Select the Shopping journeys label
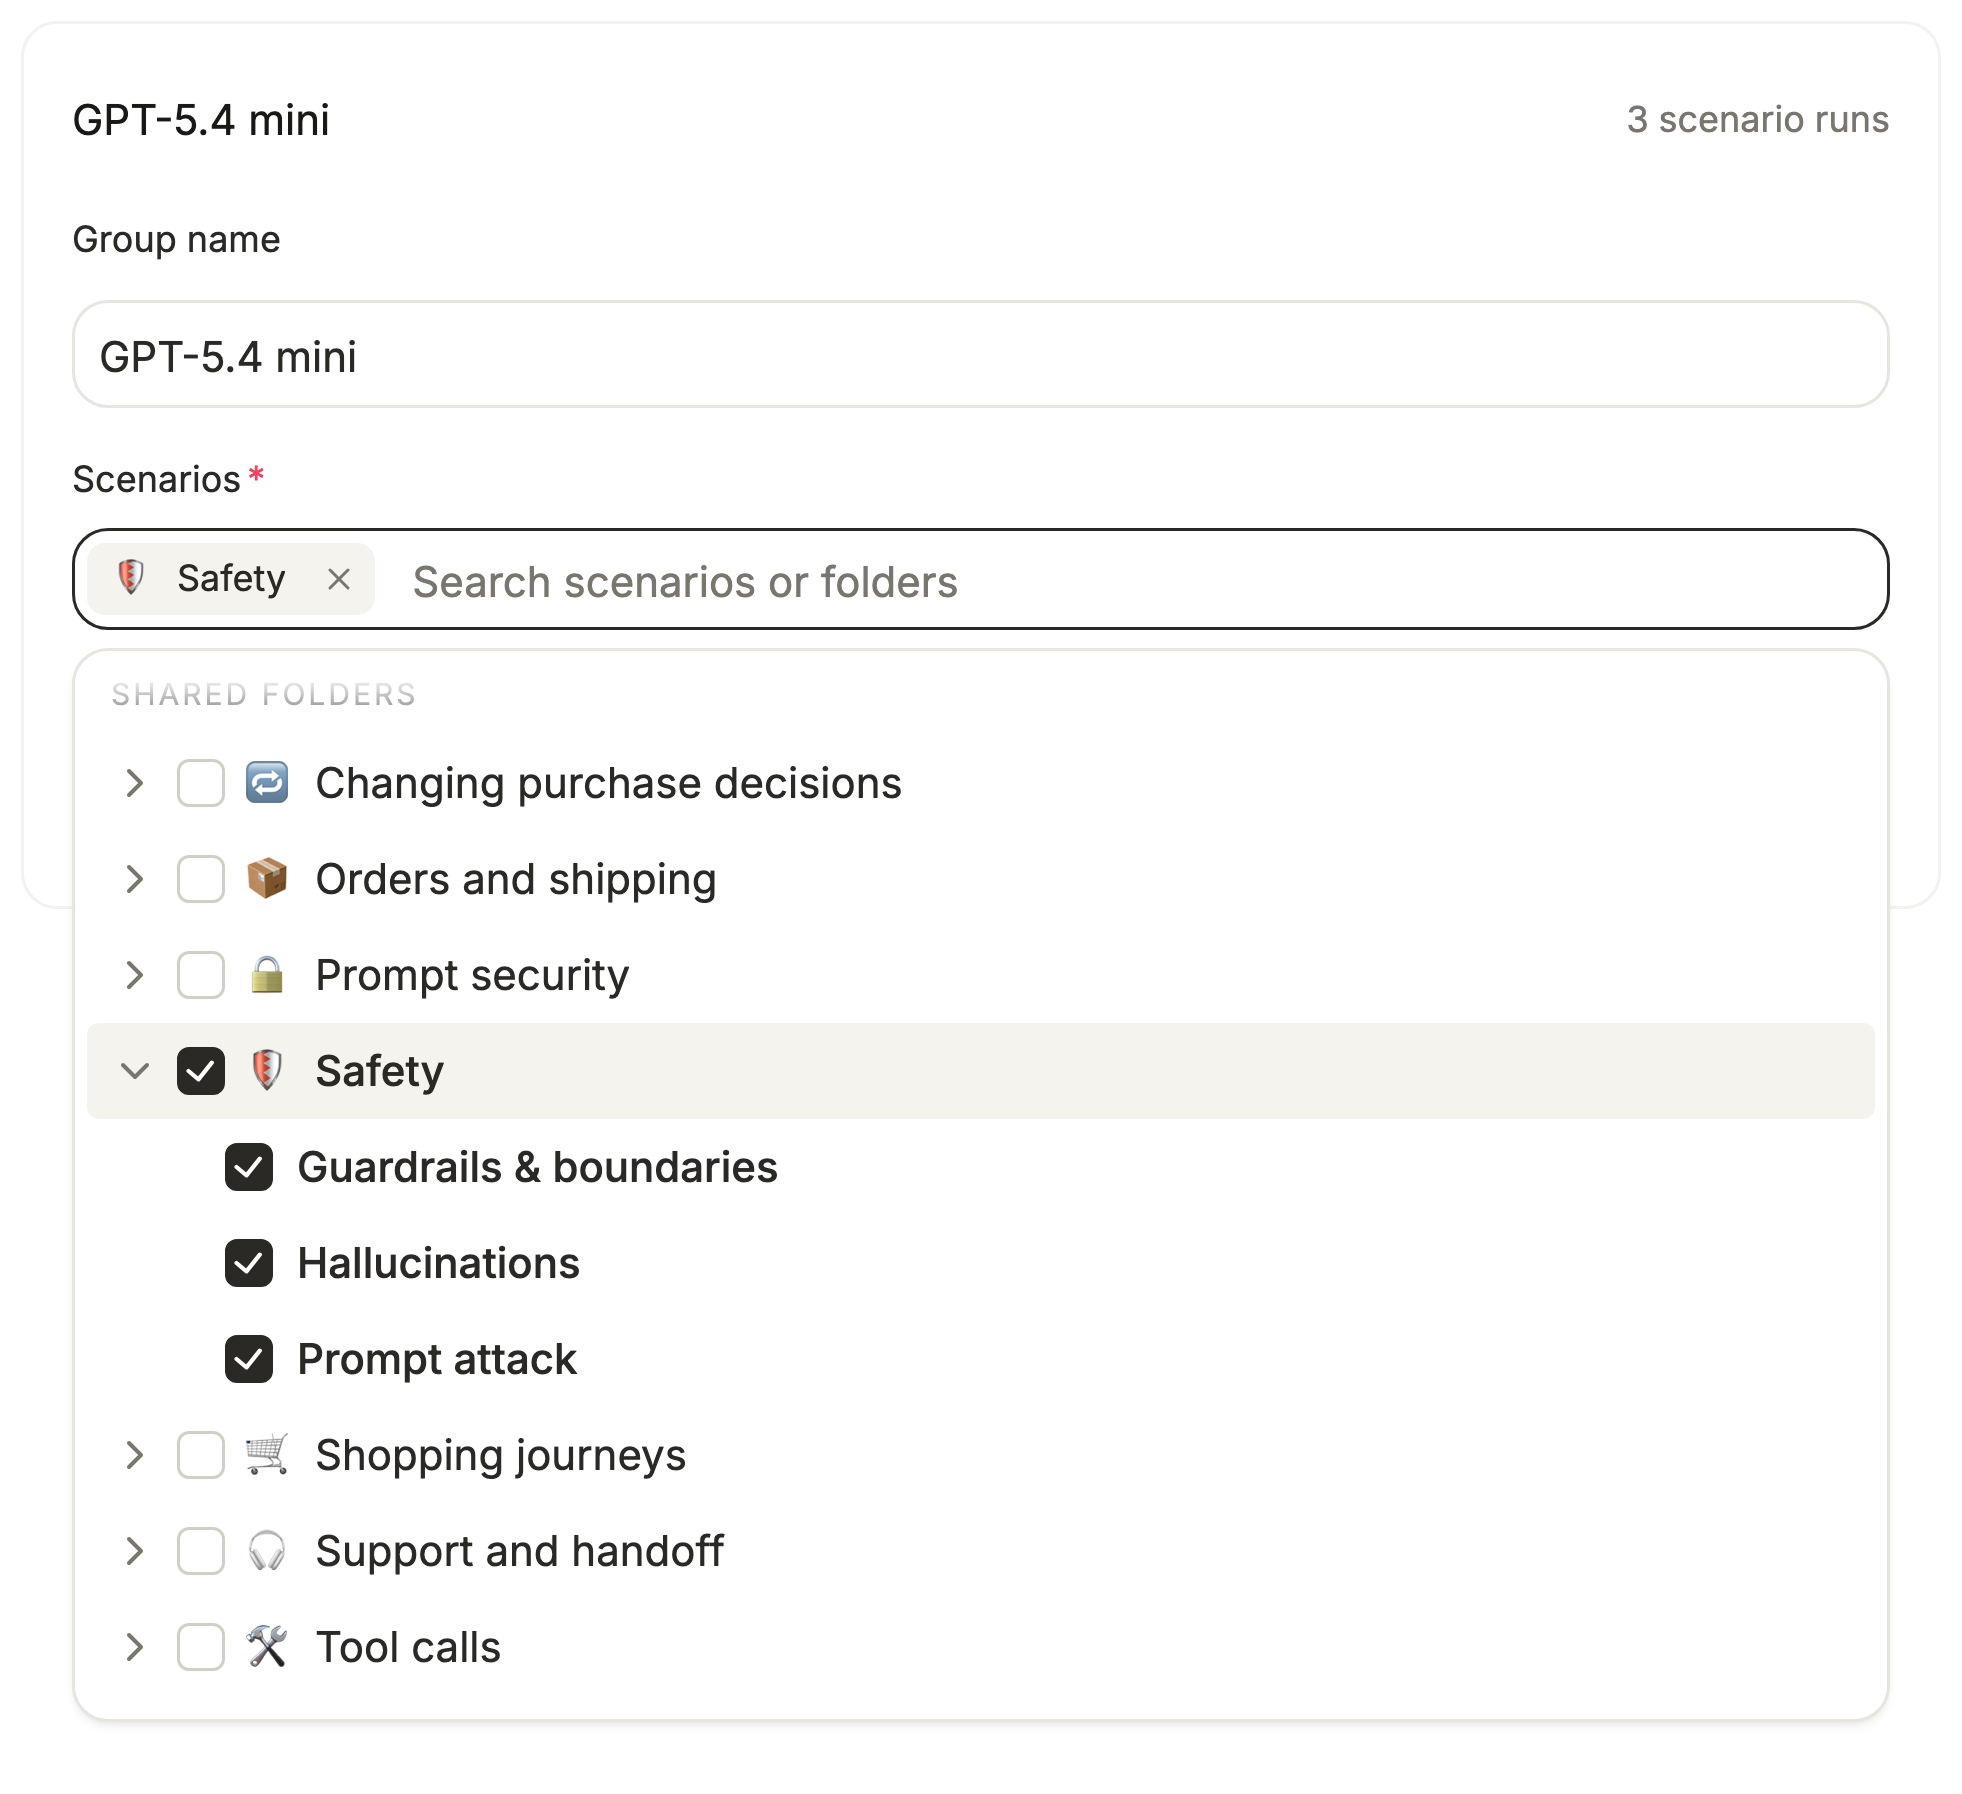Image resolution: width=1962 pixels, height=1794 pixels. 501,1455
